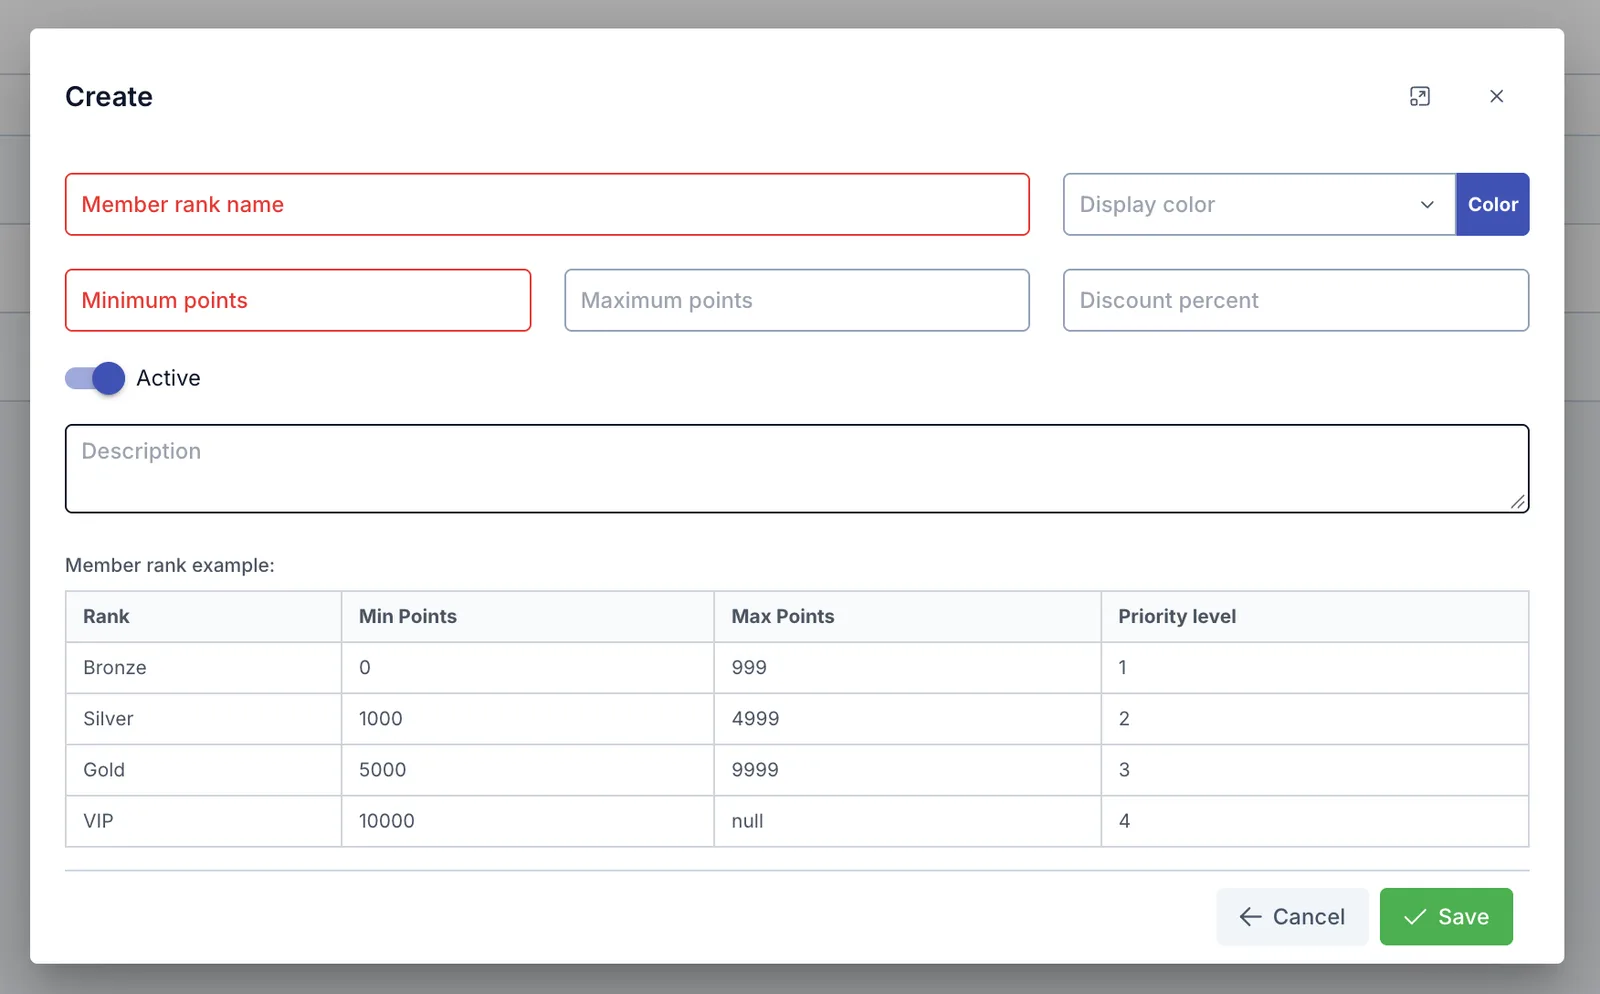
Task: Click the Maximum points input
Action: [797, 300]
